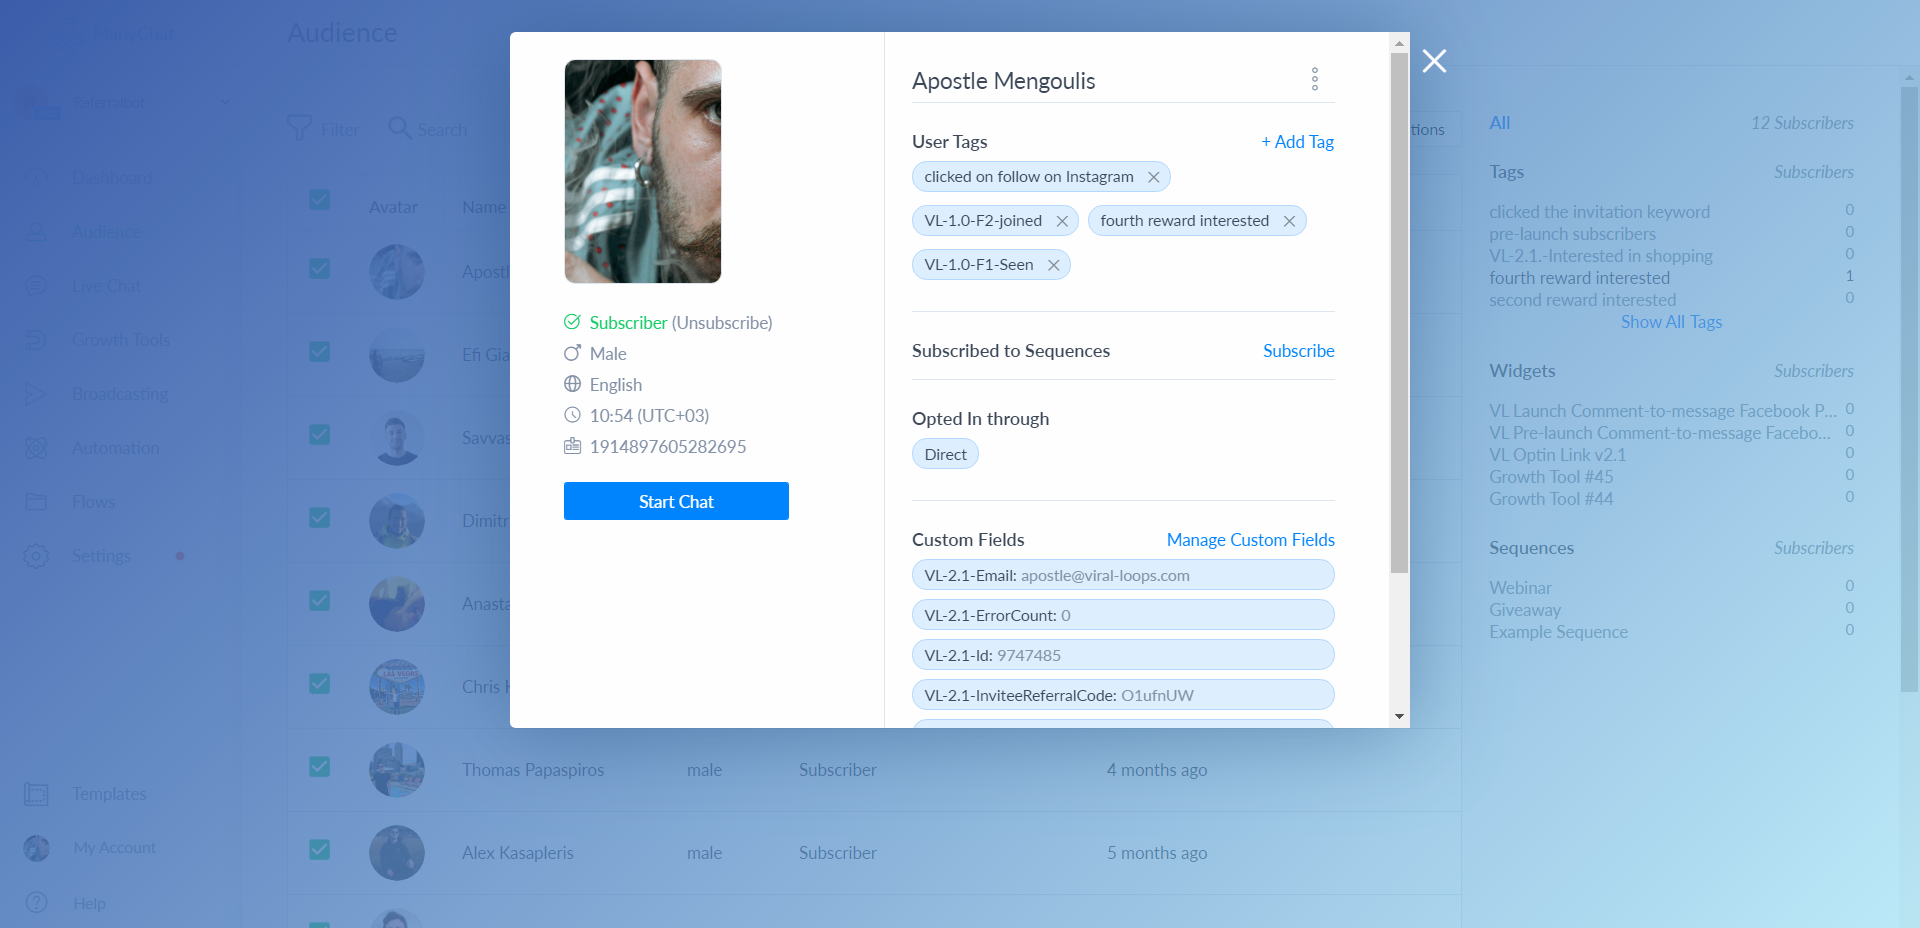
Task: Open Live Chat in the sidebar
Action: point(106,286)
